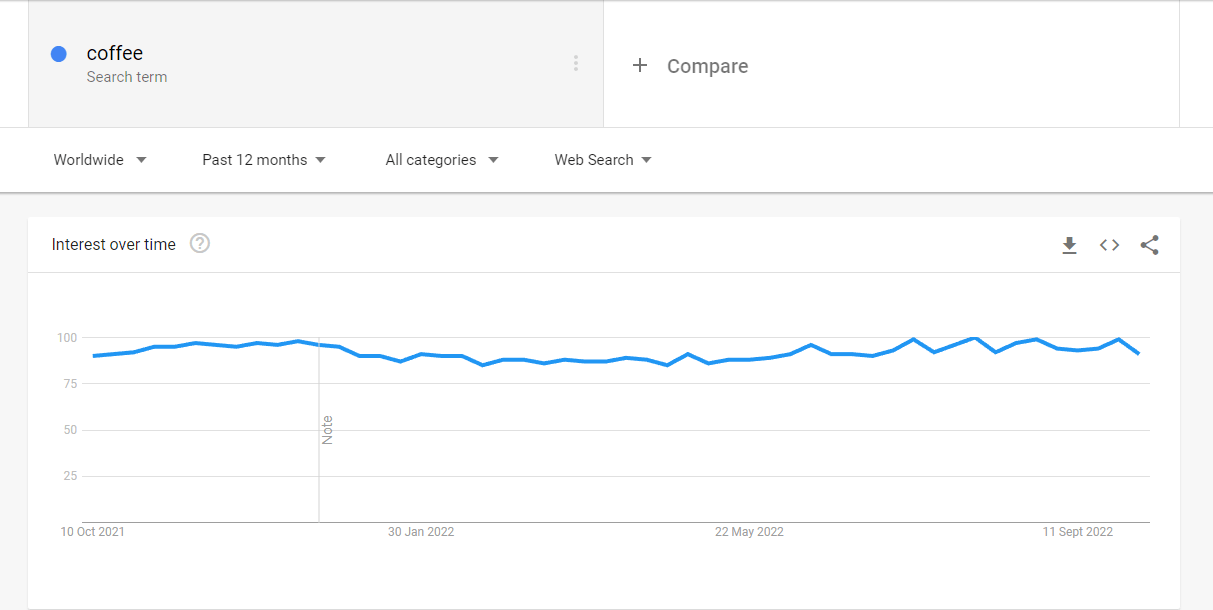This screenshot has width=1213, height=610.
Task: Expand the All categories dropdown
Action: point(442,160)
